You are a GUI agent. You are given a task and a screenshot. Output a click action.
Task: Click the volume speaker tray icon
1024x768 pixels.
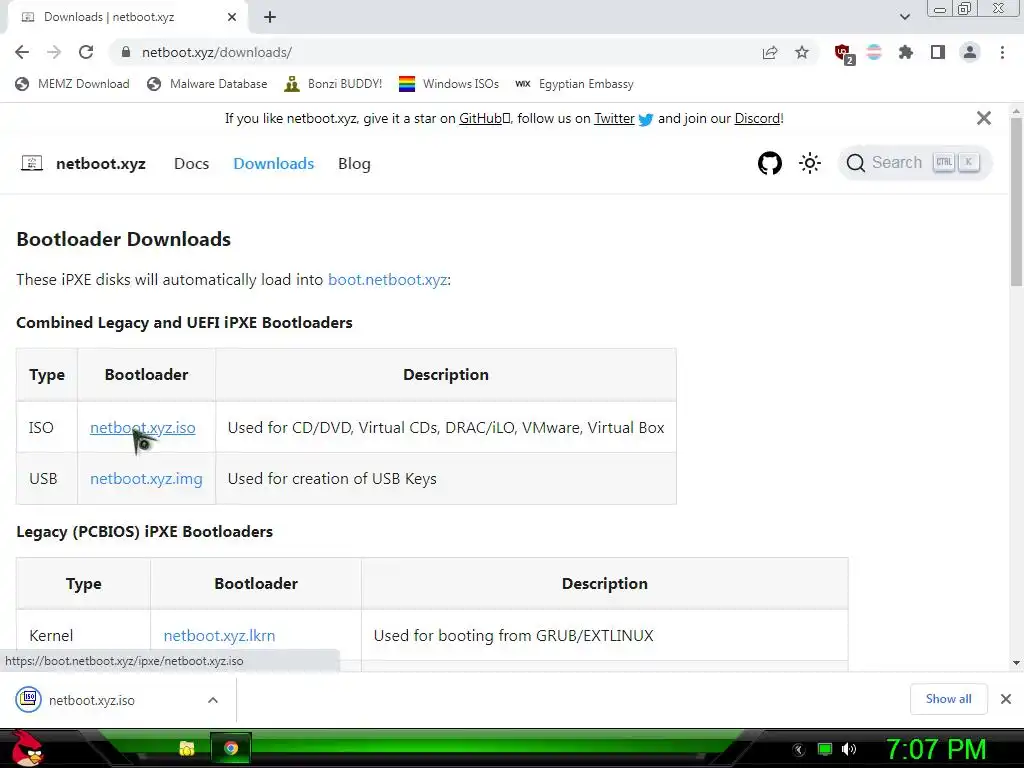849,749
